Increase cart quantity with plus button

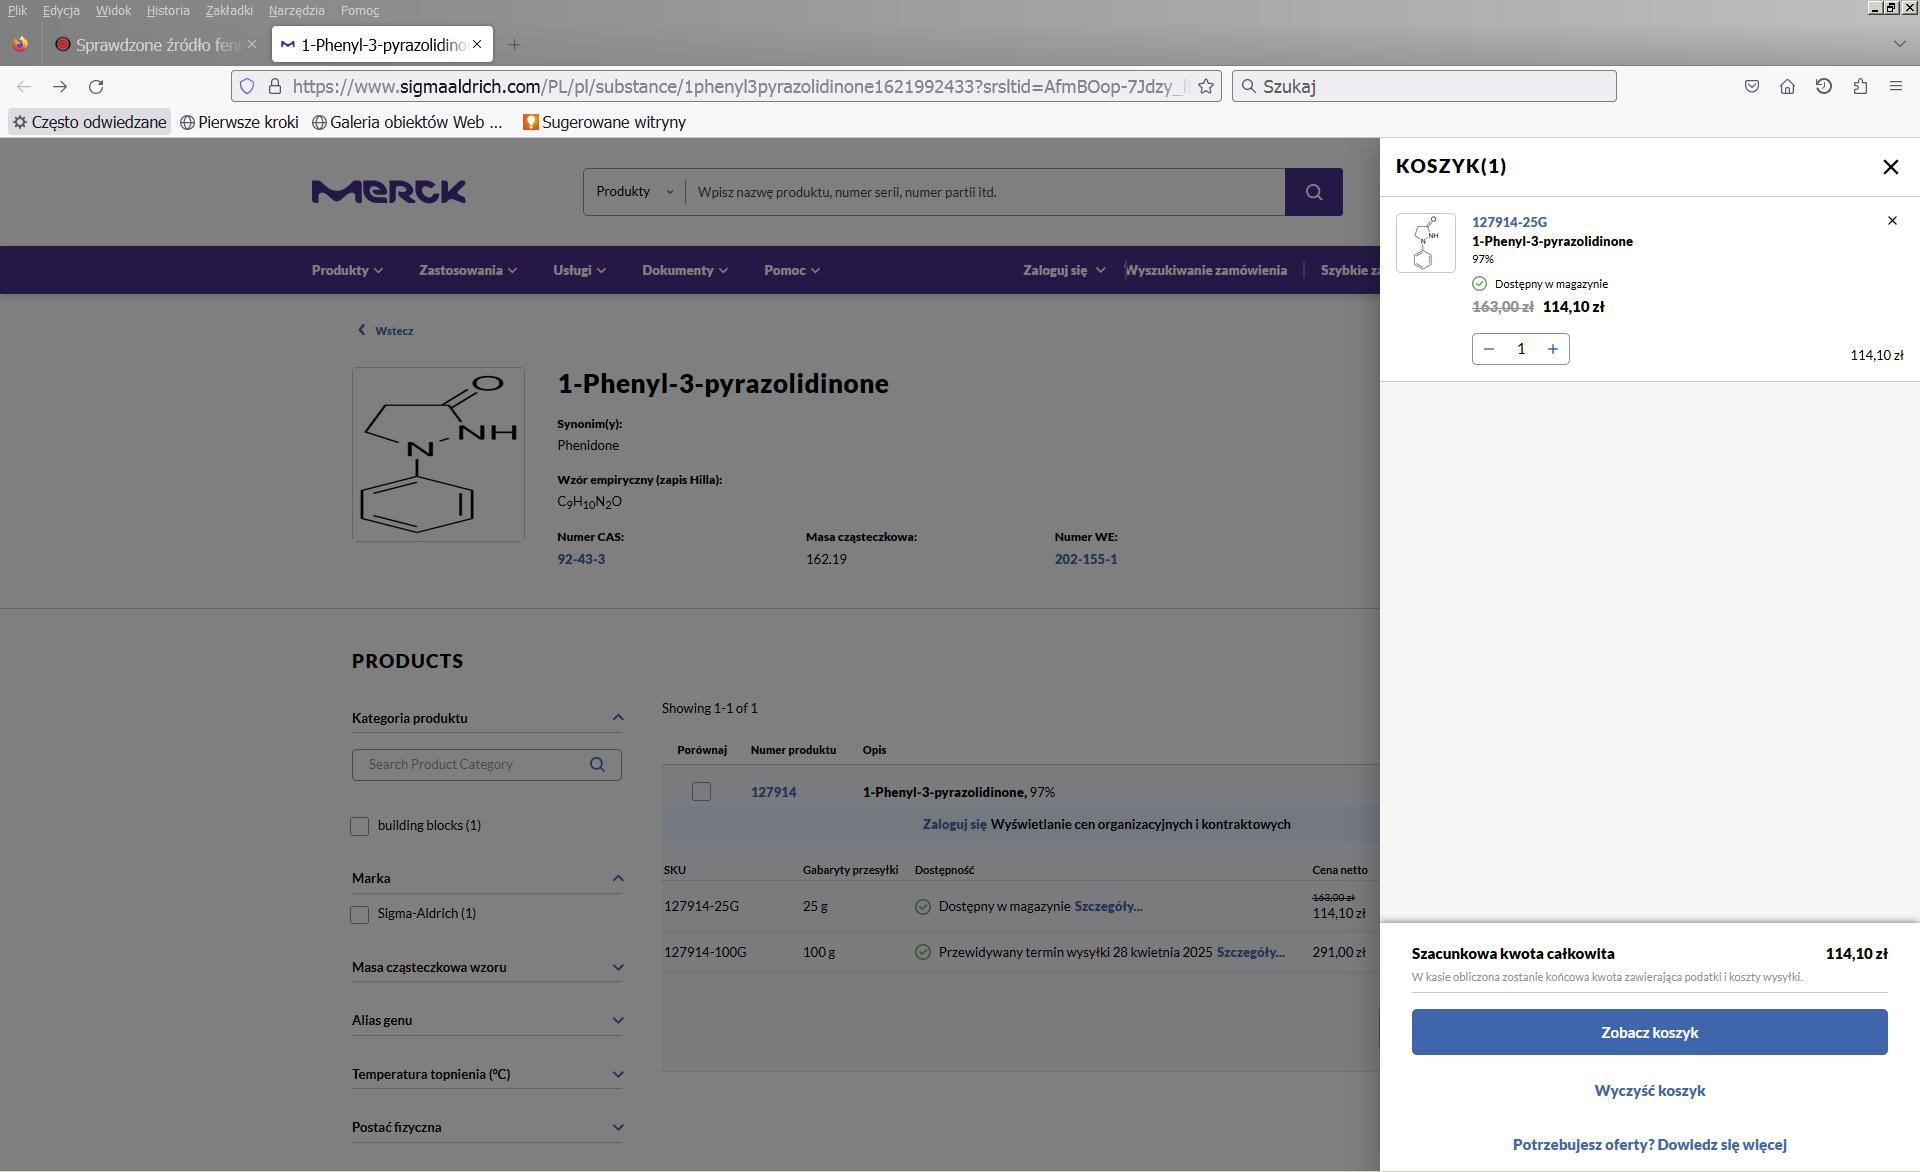click(x=1552, y=349)
